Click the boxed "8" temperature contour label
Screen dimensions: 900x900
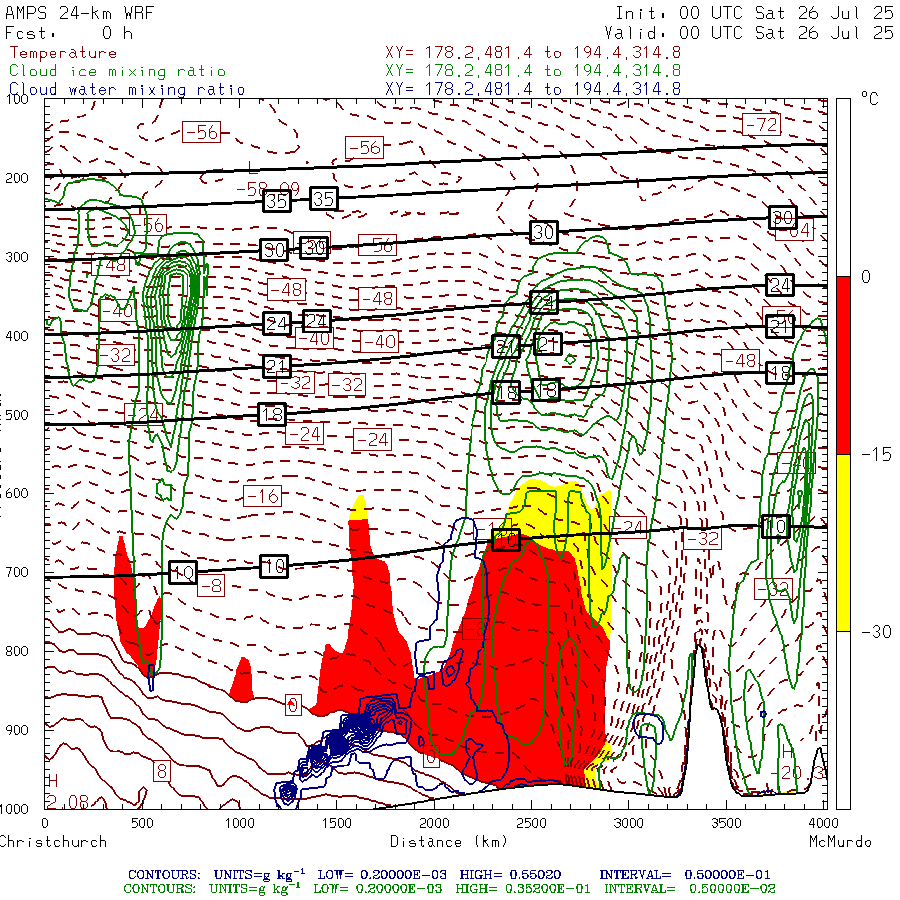(161, 771)
